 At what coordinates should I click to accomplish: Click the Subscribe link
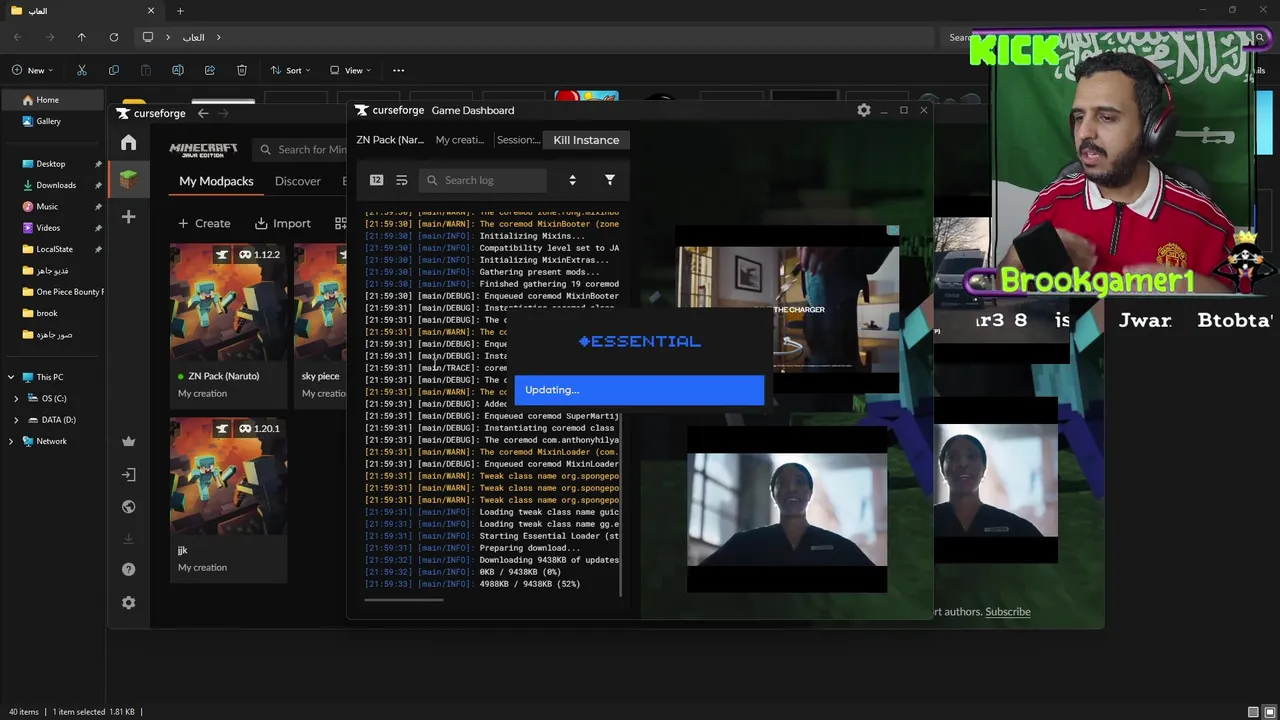(1008, 612)
